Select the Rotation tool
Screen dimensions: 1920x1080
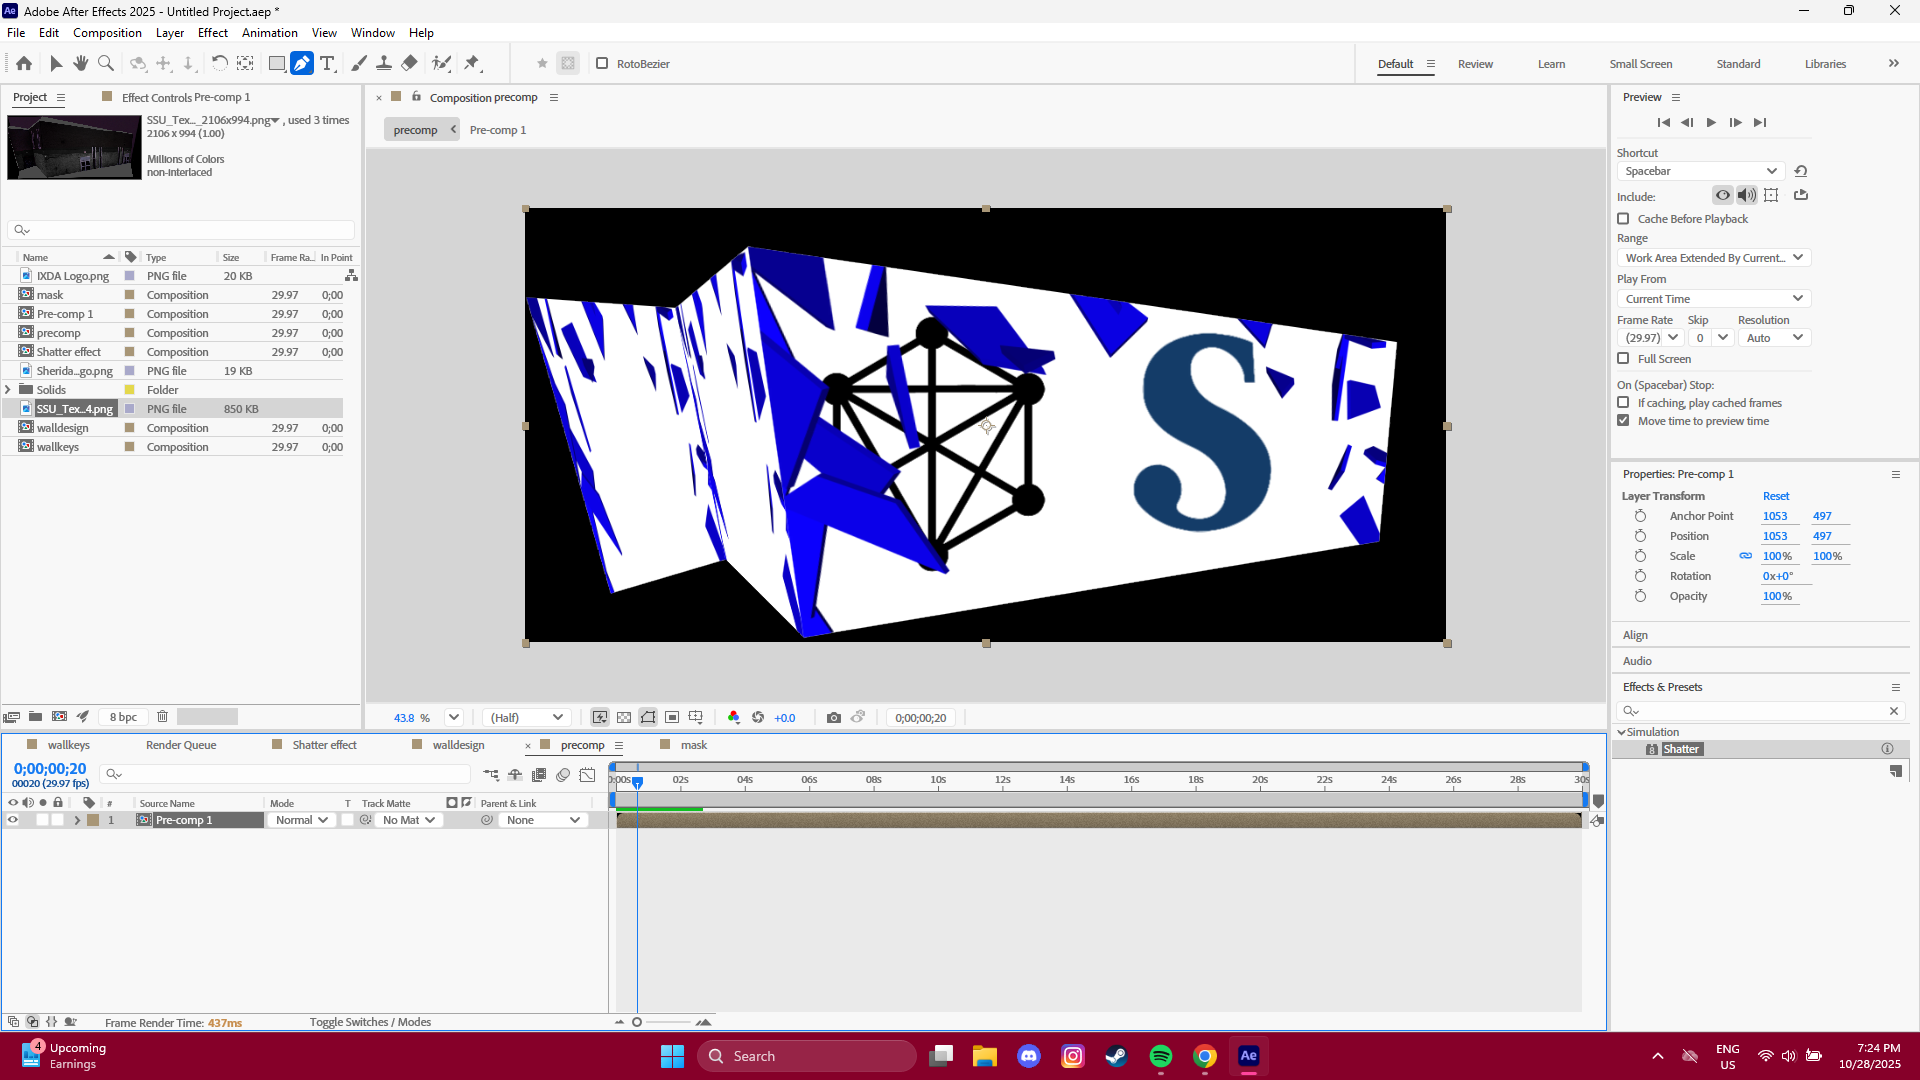220,63
